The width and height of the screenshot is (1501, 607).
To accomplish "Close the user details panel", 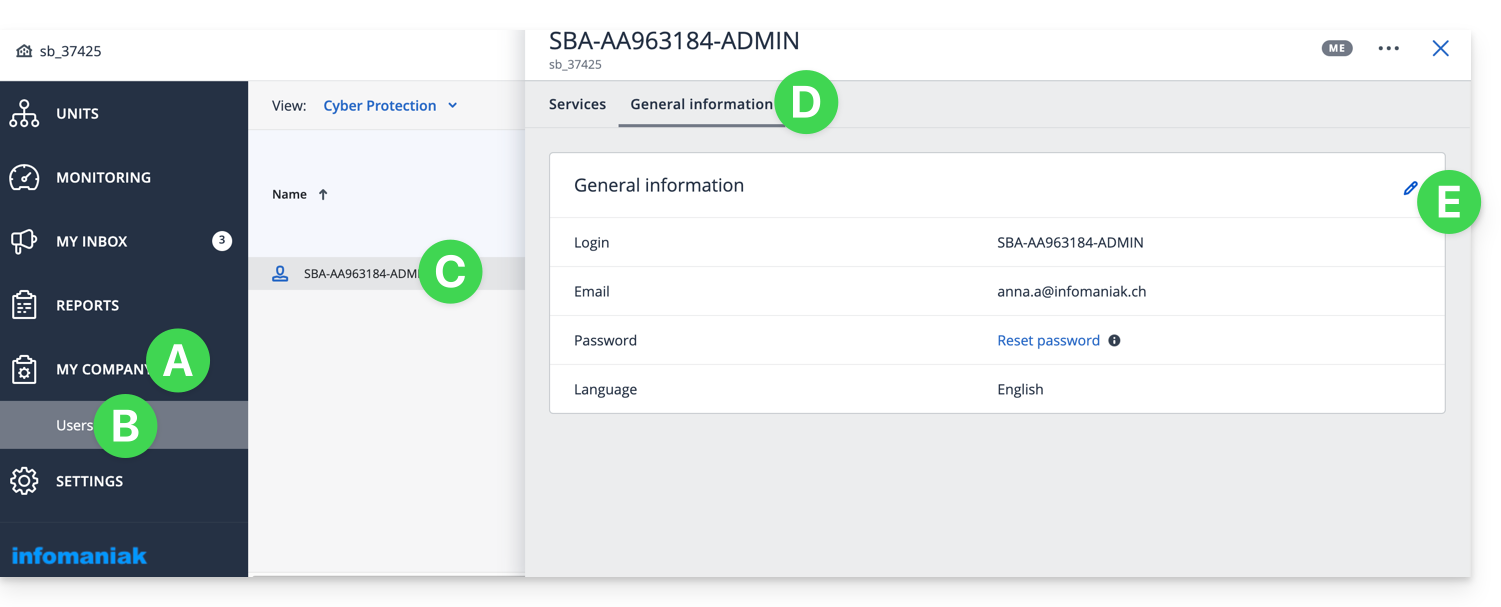I will [1440, 48].
